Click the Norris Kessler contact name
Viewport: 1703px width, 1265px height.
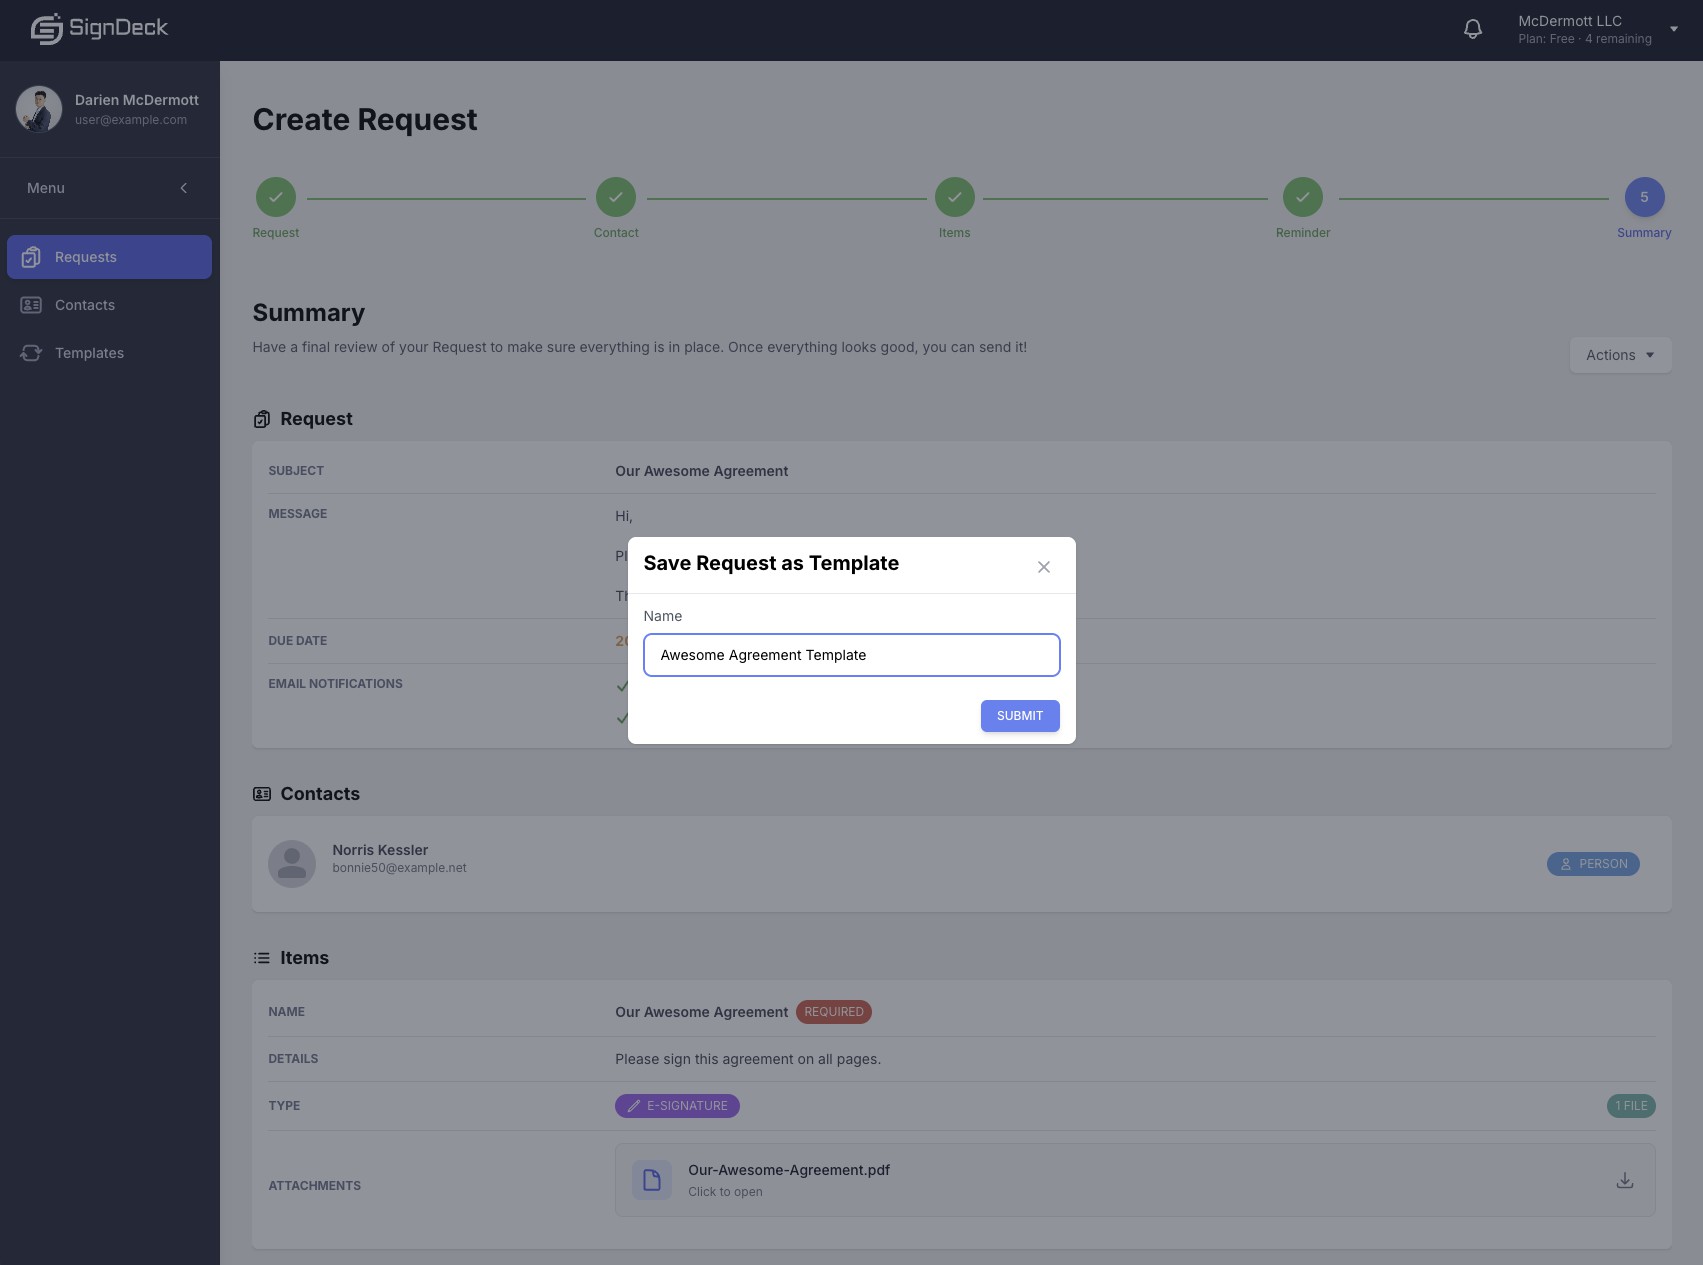pyautogui.click(x=380, y=850)
